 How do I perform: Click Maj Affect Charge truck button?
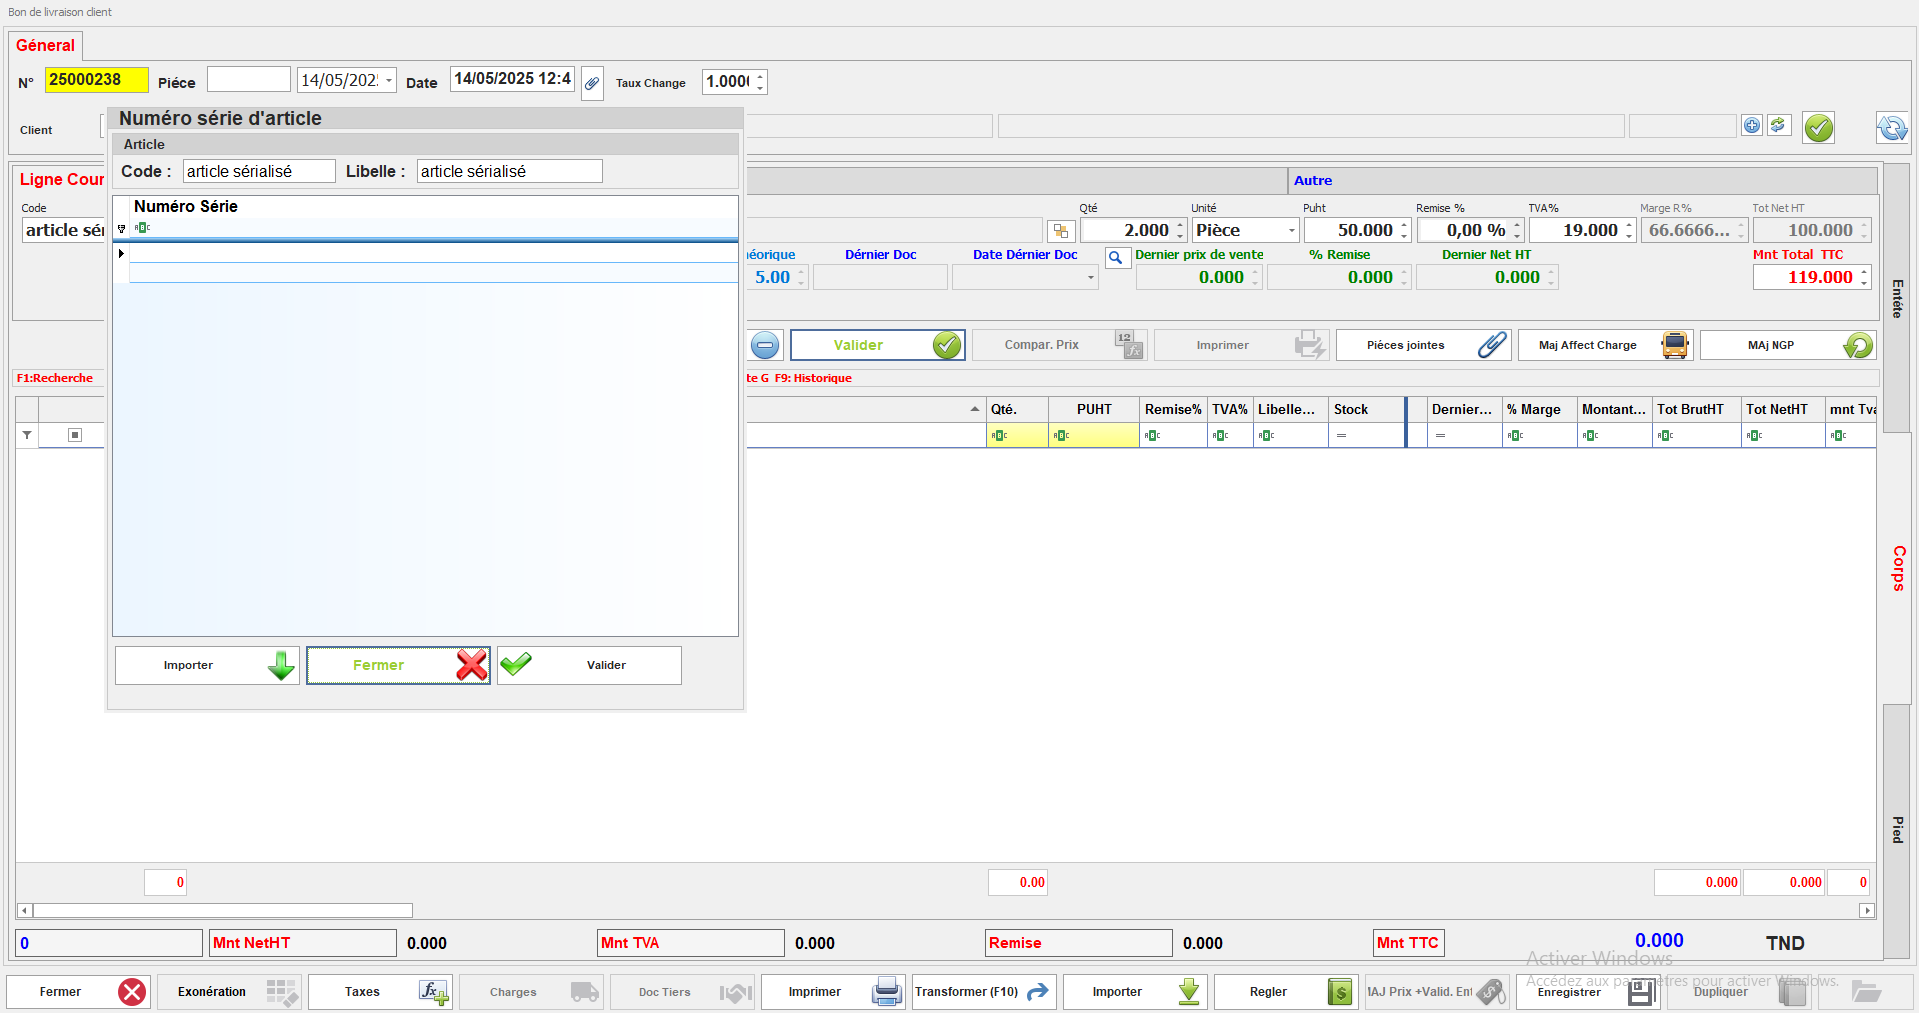(x=1604, y=346)
